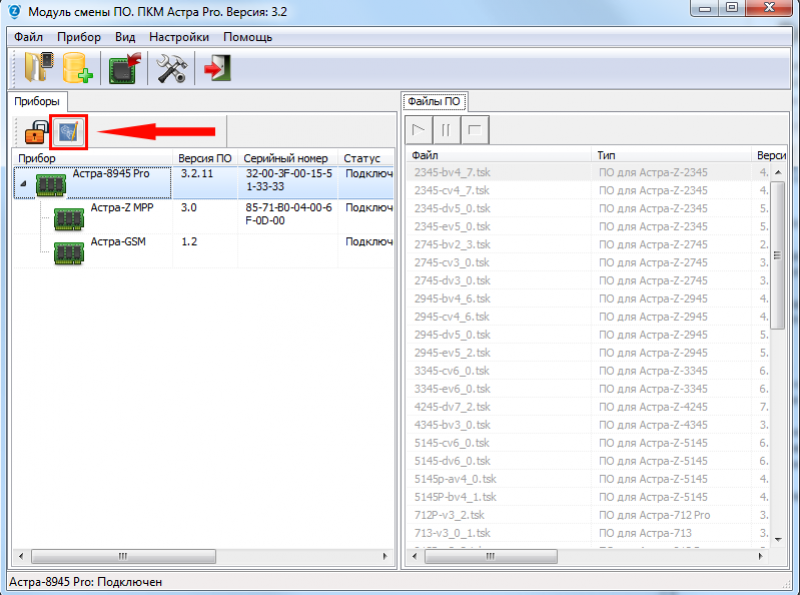Sort by Статус column header
800x595 pixels.
tap(366, 158)
